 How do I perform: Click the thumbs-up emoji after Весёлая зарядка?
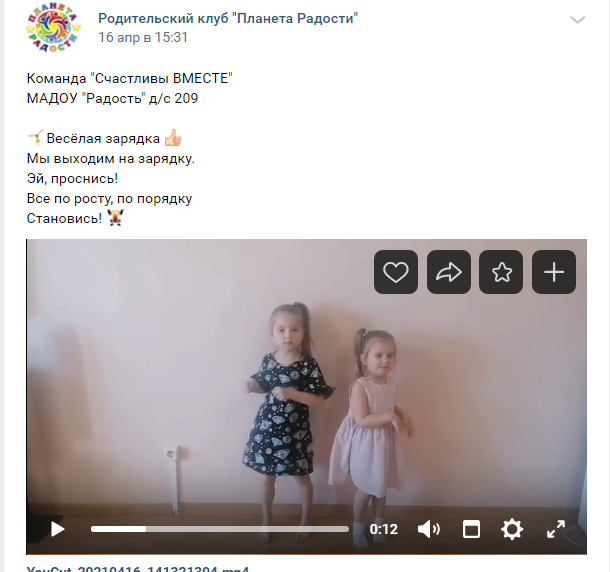pos(173,138)
